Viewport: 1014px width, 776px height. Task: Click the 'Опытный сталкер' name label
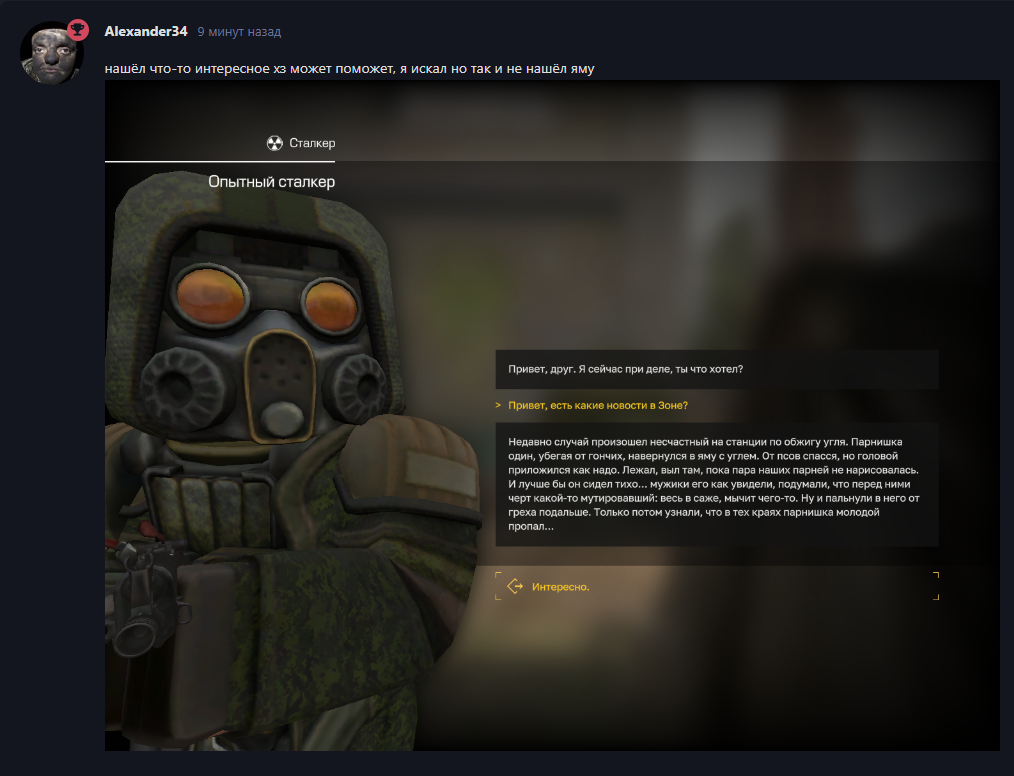point(272,182)
